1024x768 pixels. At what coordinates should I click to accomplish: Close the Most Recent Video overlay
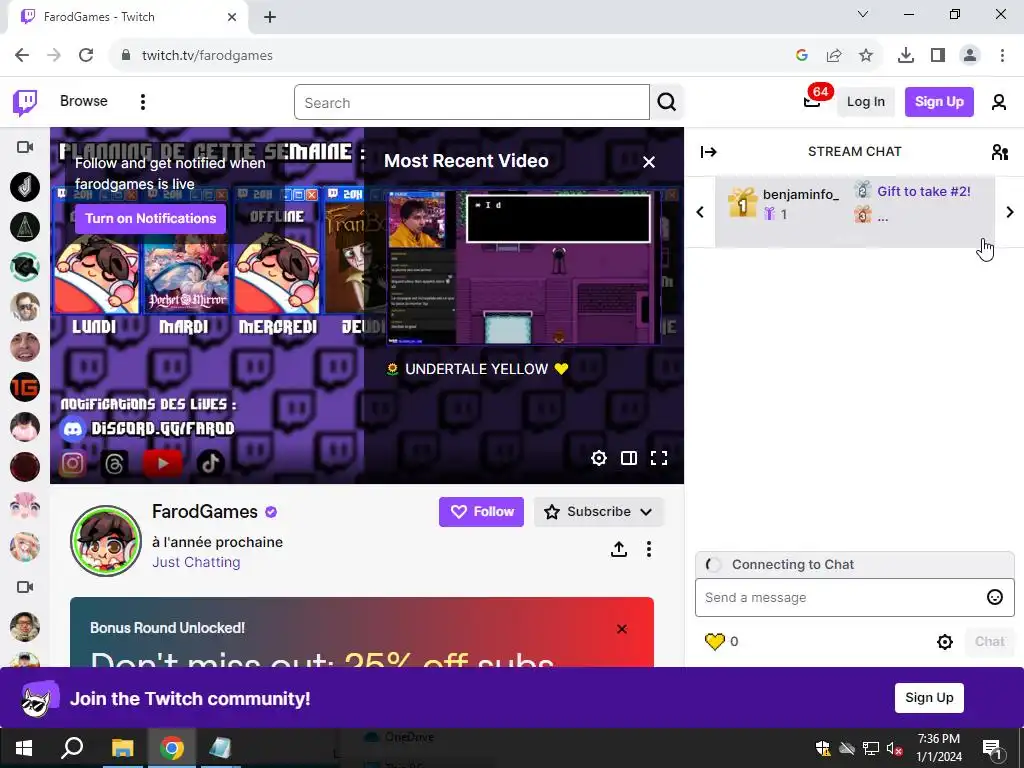click(x=648, y=162)
